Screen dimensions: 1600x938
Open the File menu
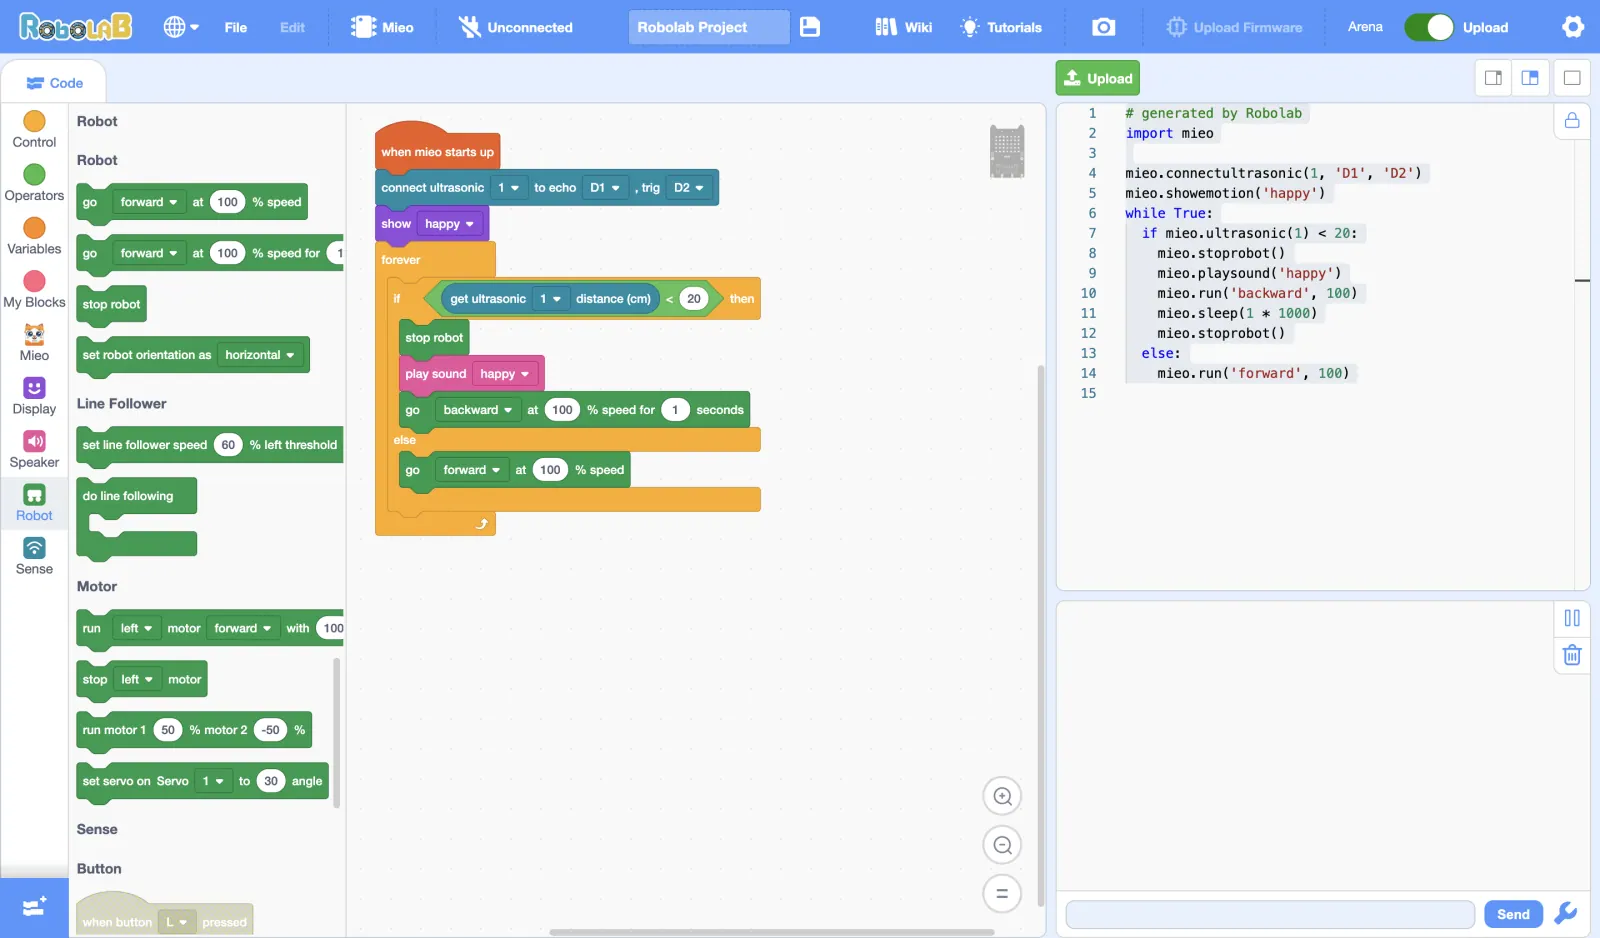pyautogui.click(x=236, y=27)
